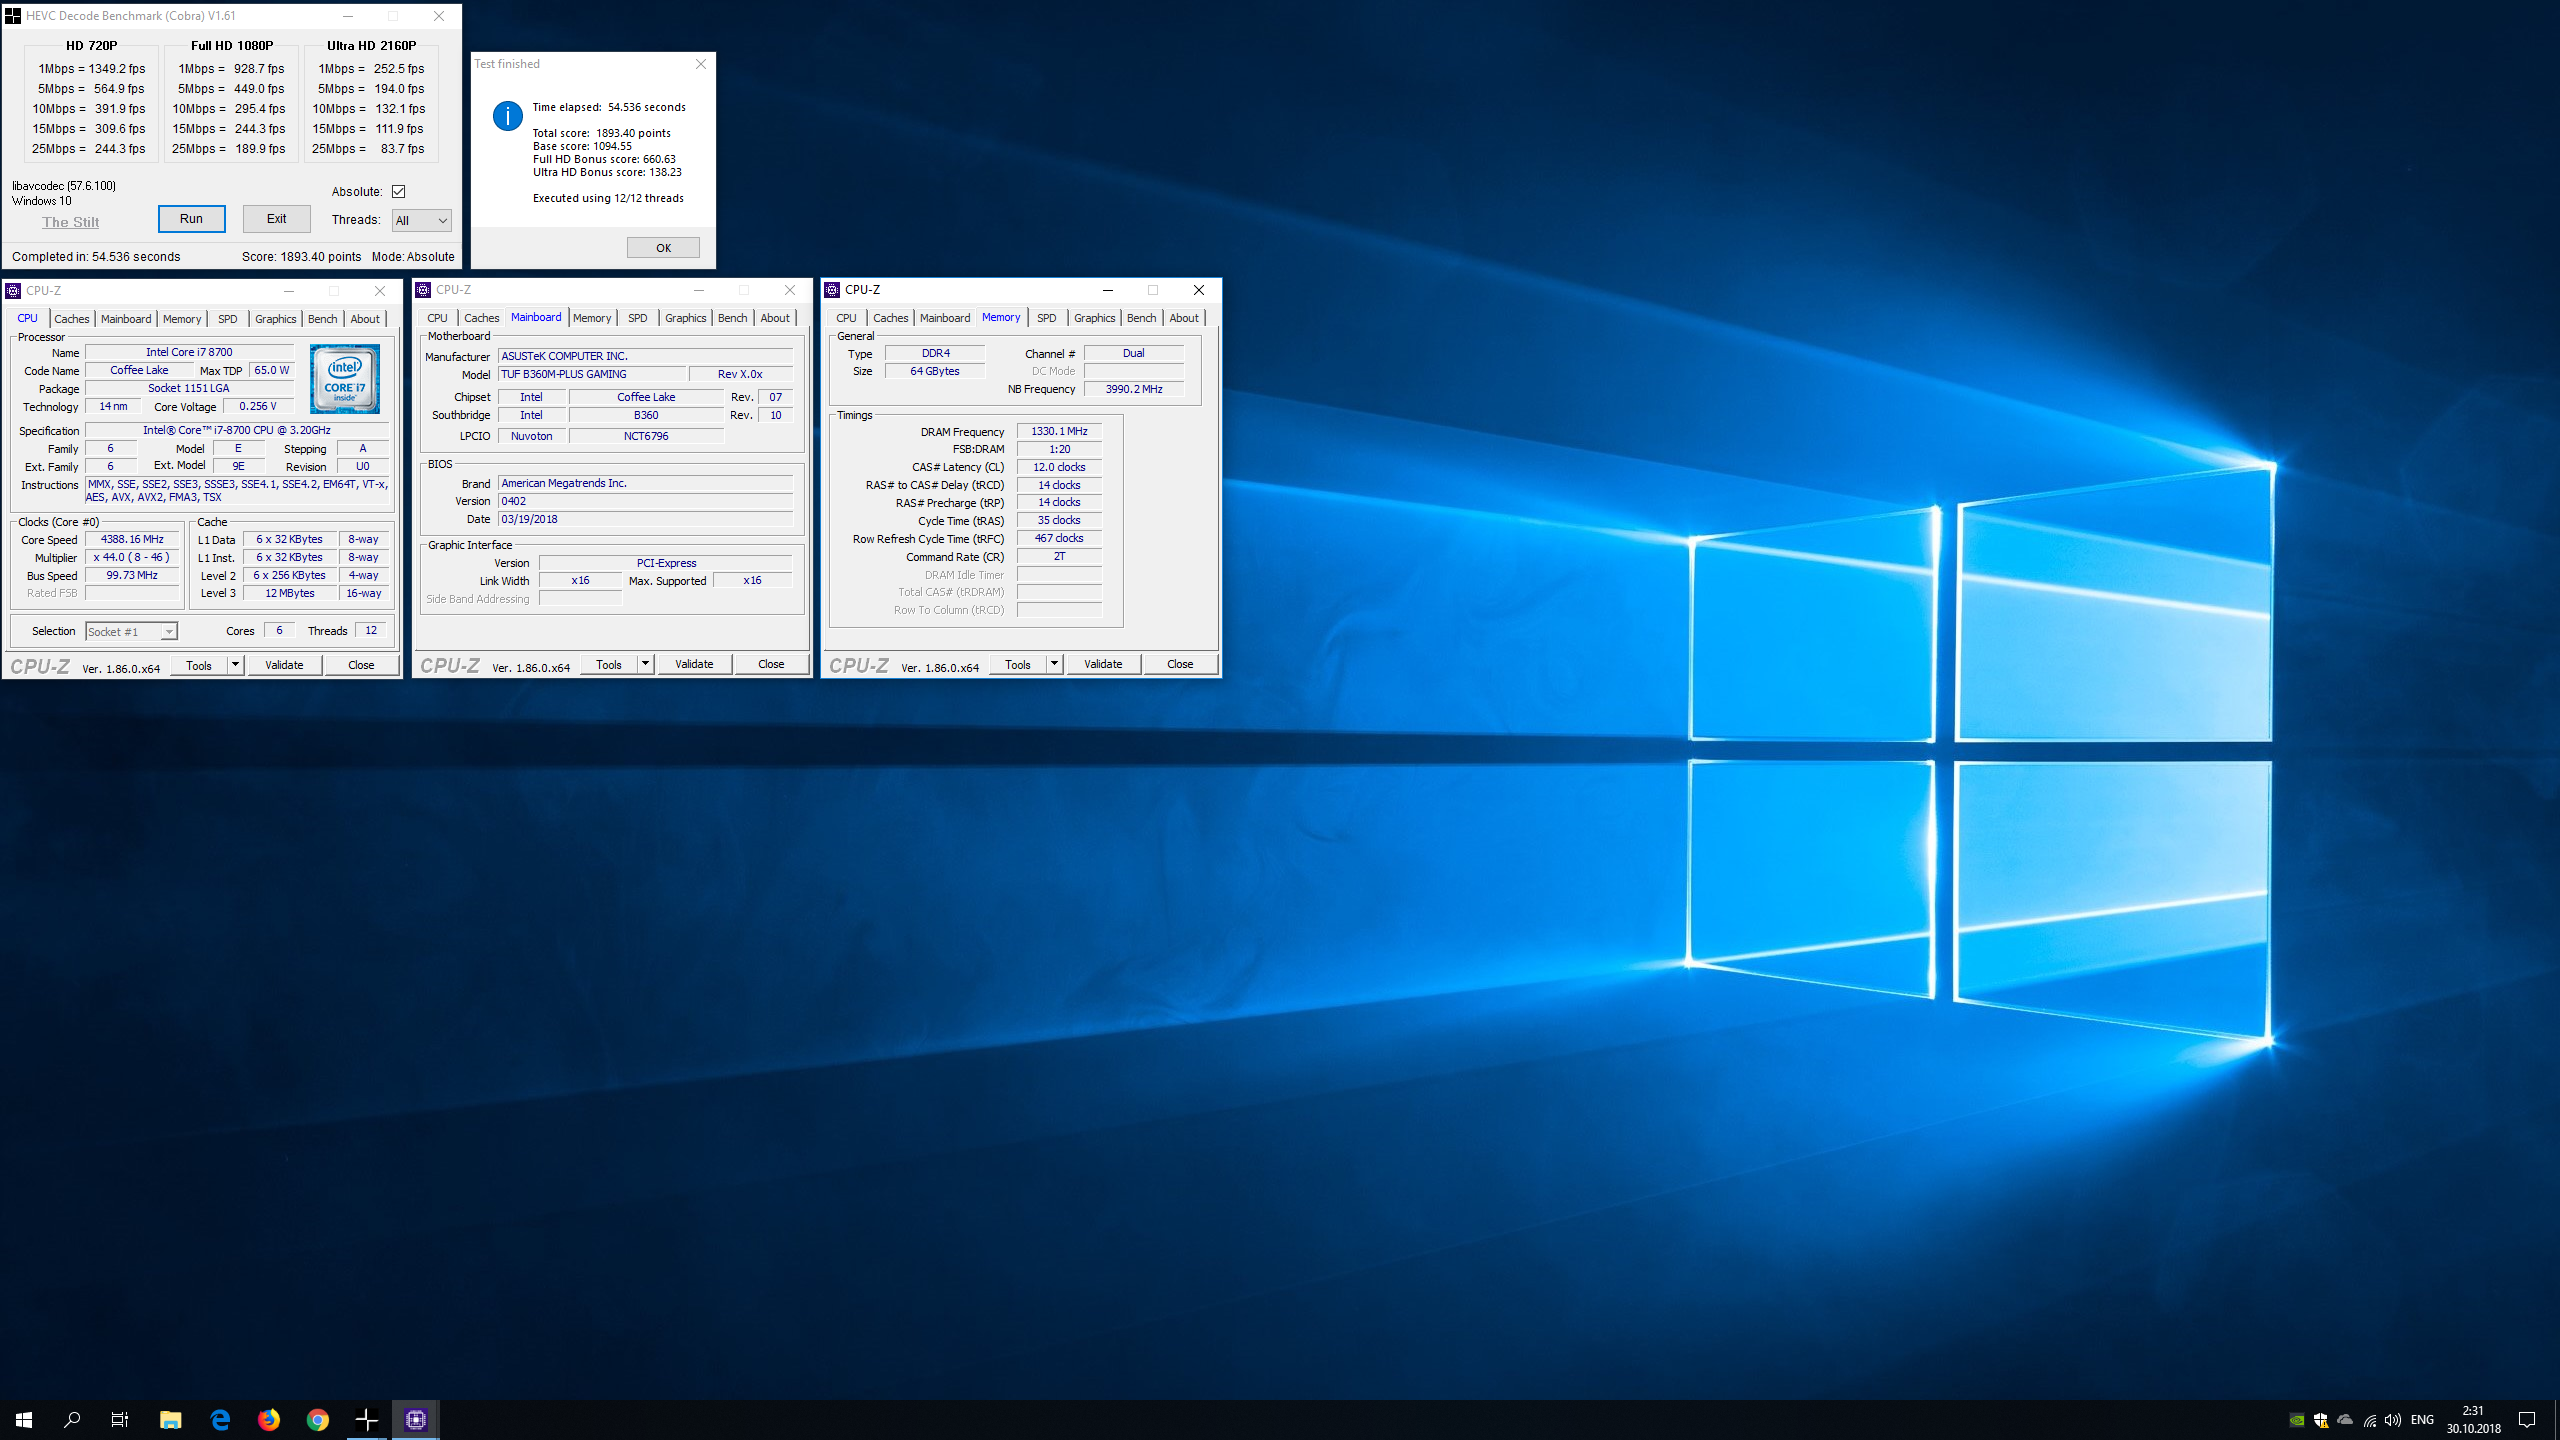Switch to CPU tab in Memory CPU-Z window

pyautogui.click(x=846, y=318)
